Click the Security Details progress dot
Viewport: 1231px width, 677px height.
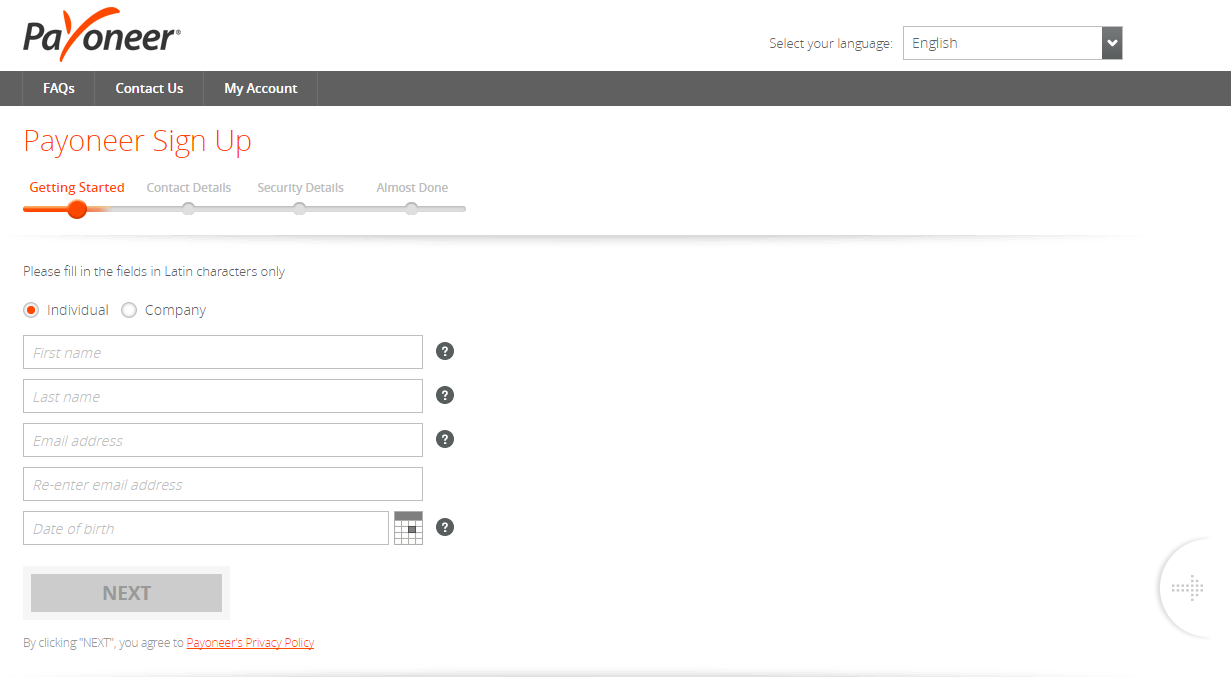tap(299, 209)
